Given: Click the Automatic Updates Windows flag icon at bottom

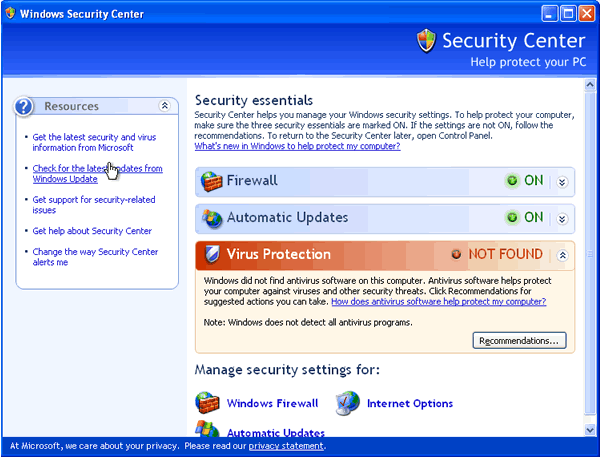Looking at the screenshot, I should (x=207, y=429).
